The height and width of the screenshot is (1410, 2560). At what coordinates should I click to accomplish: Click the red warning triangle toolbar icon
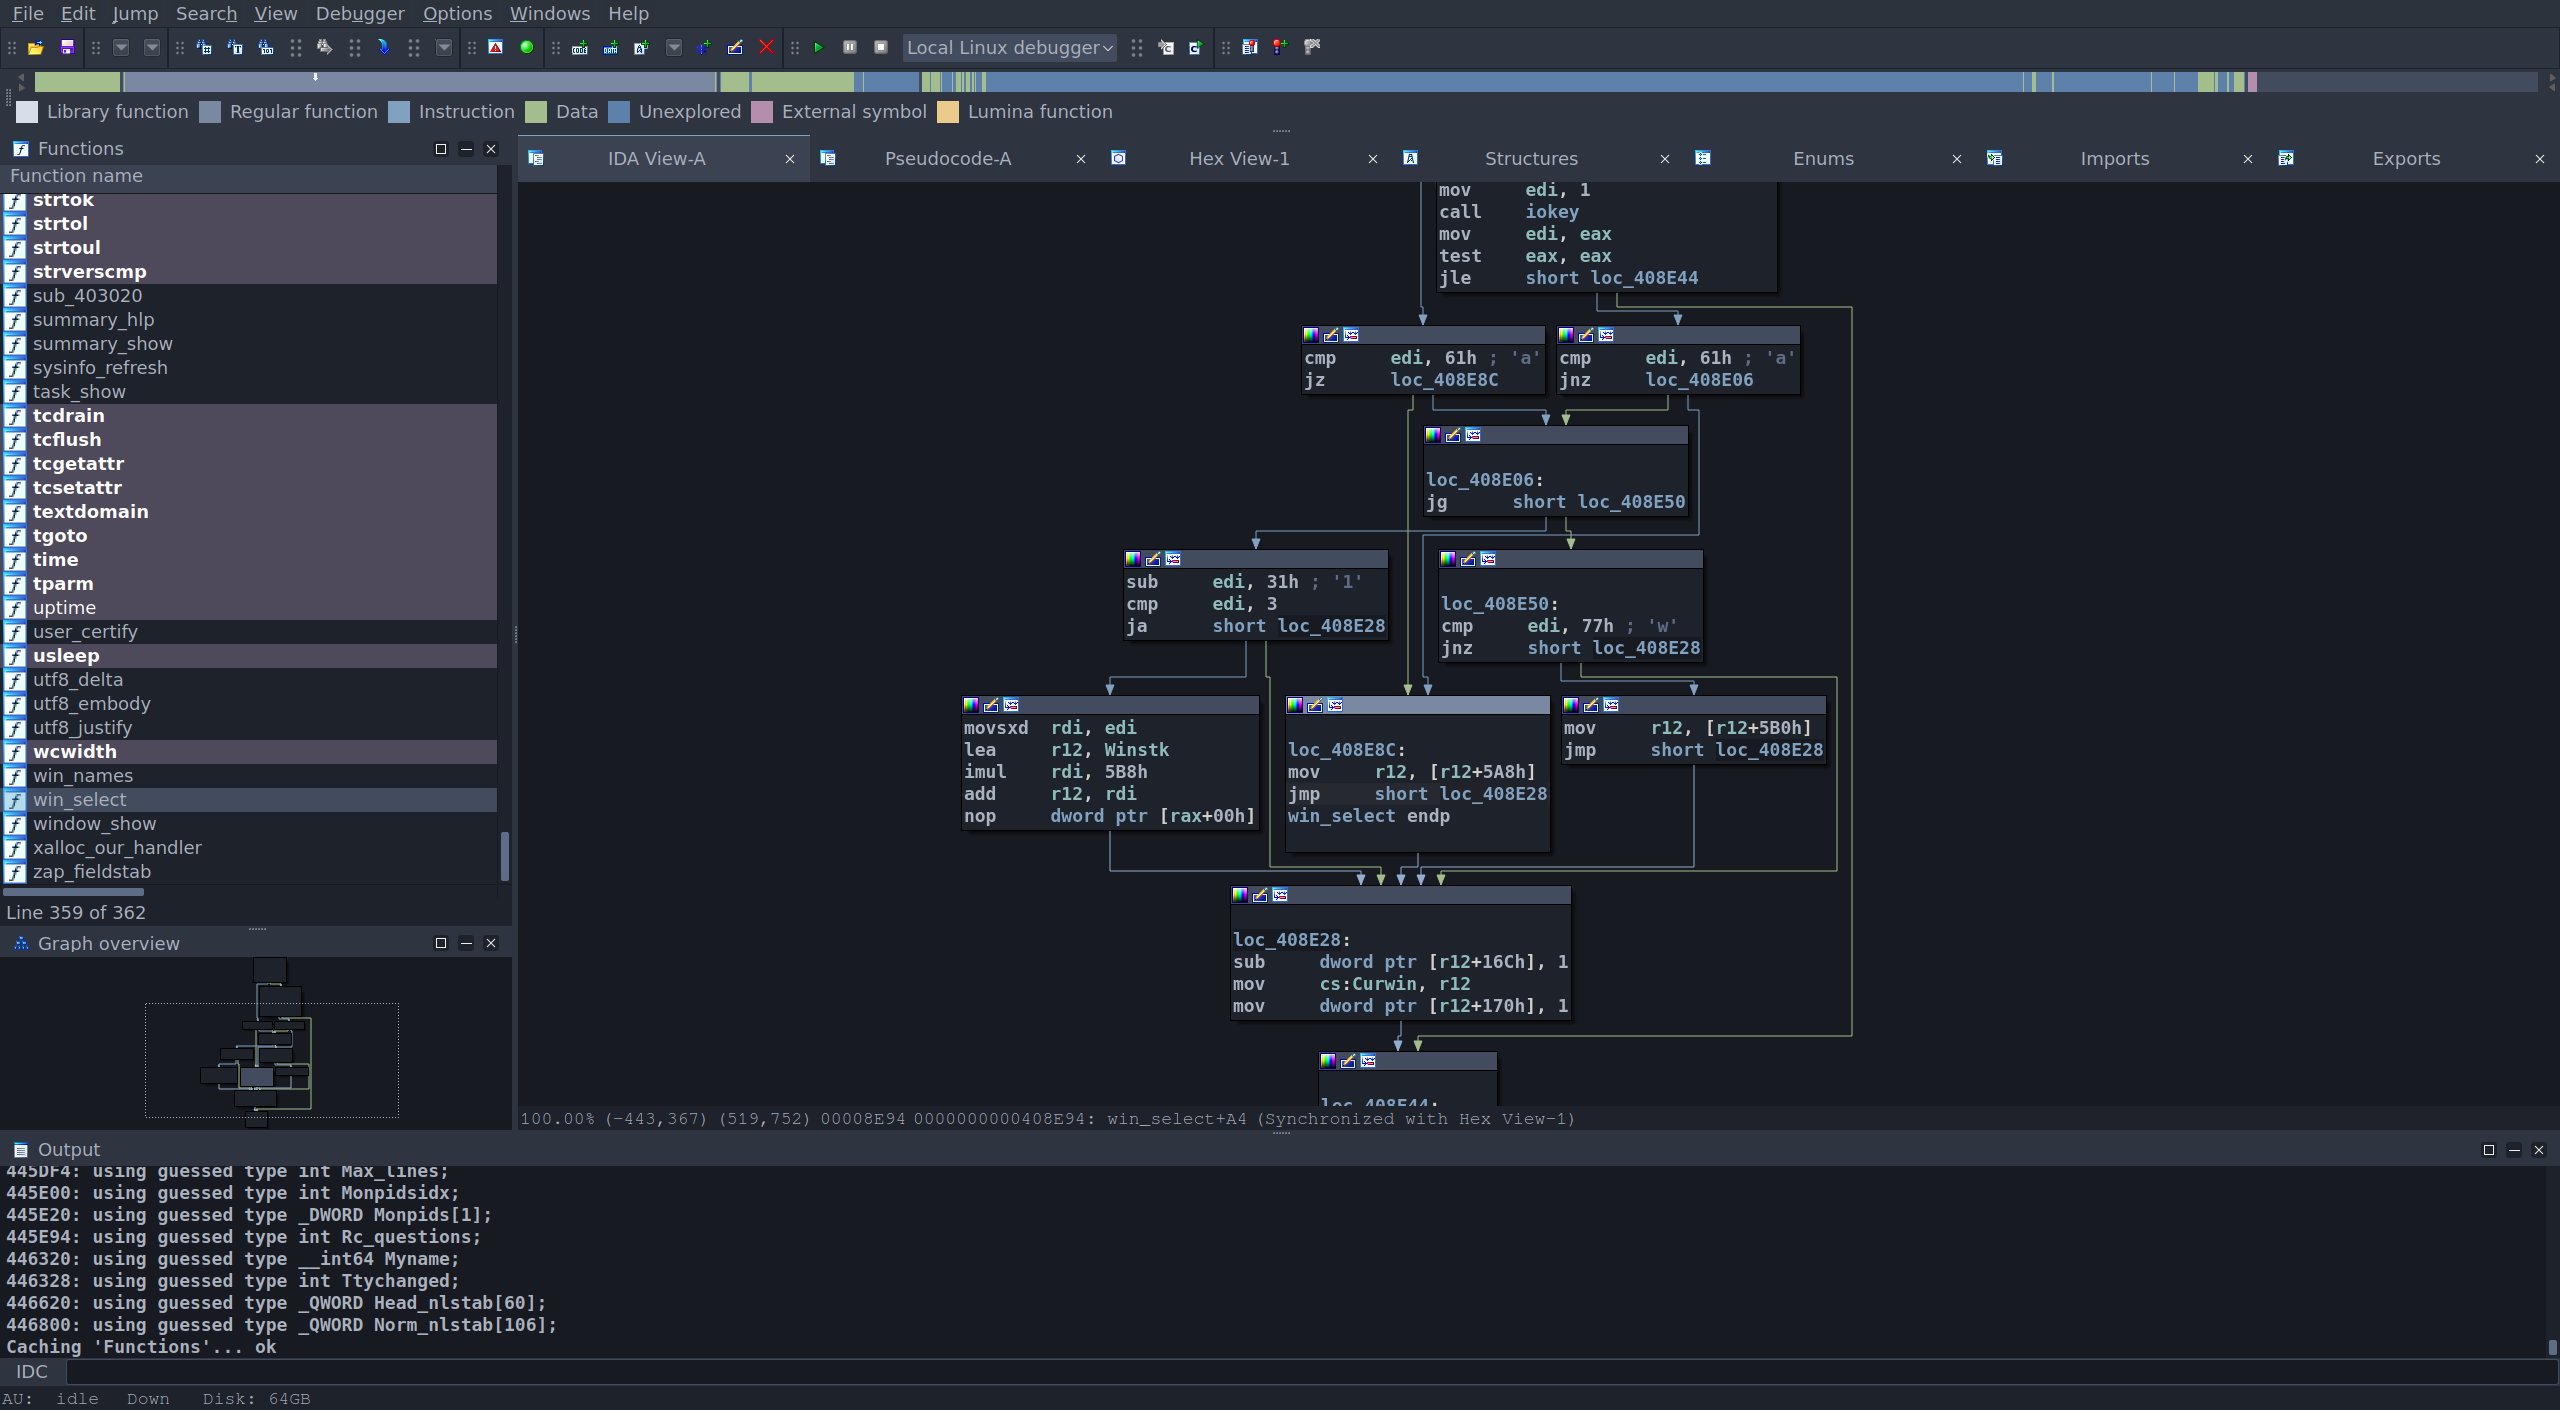click(495, 47)
